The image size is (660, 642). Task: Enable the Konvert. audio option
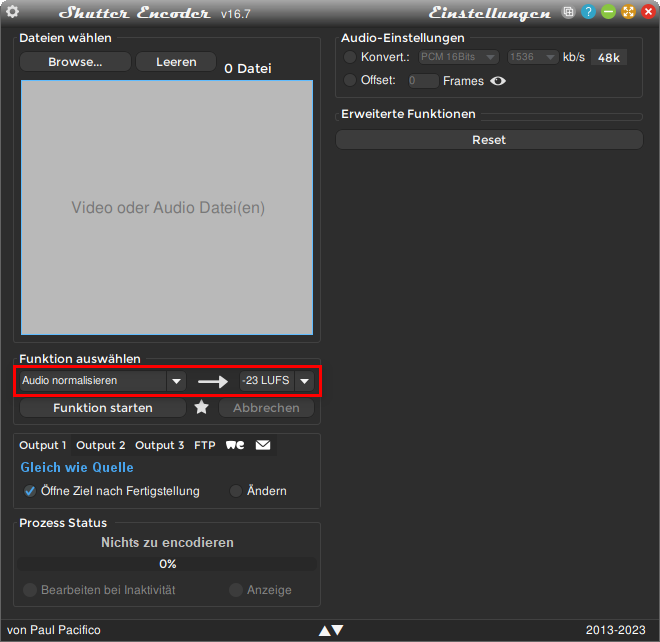tap(350, 57)
